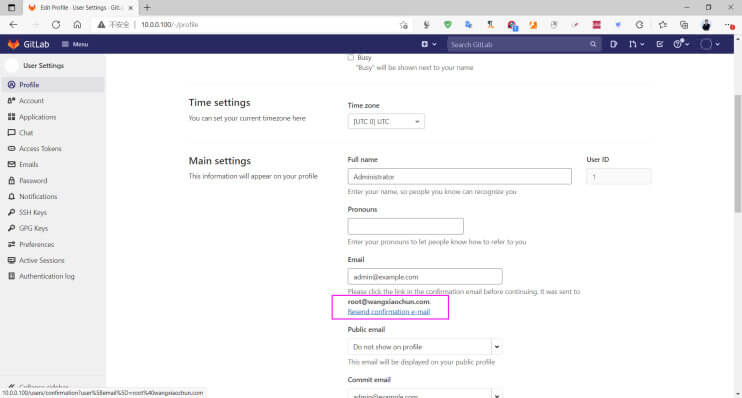The height and width of the screenshot is (398, 742).
Task: Click Resend confirmation e-mail link
Action: (389, 312)
